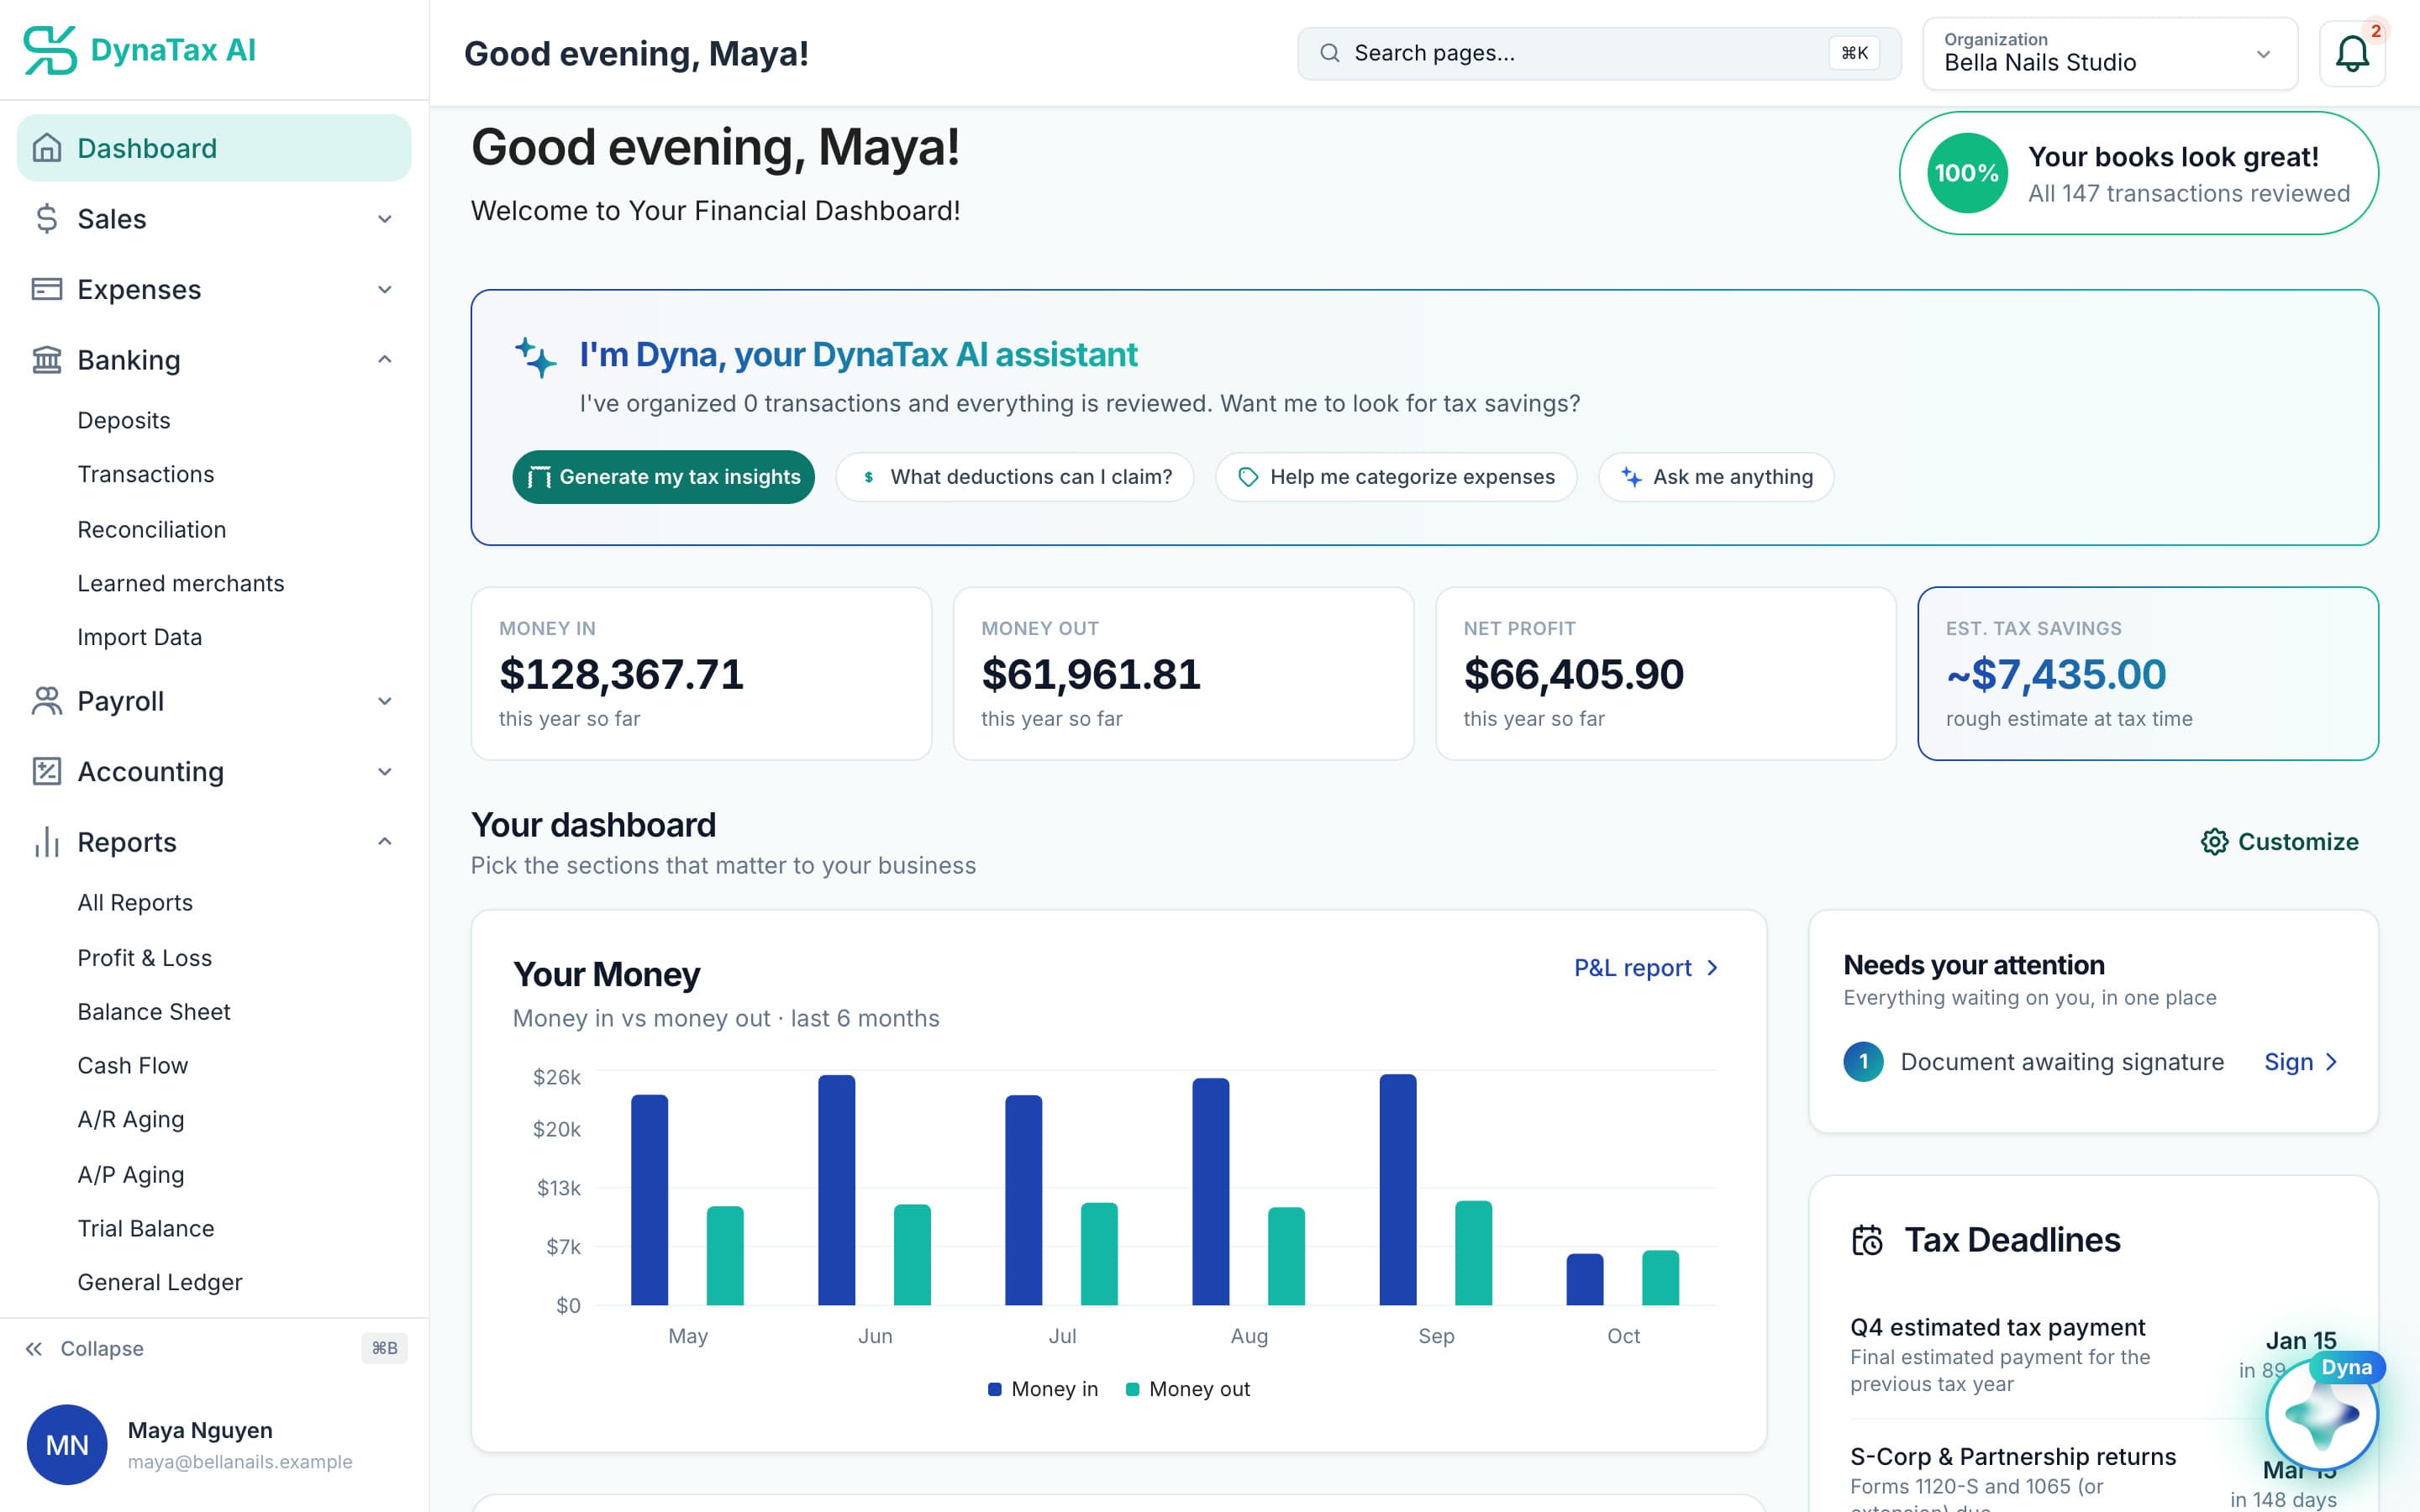Viewport: 2420px width, 1512px height.
Task: Click Generate my tax insights button
Action: pyautogui.click(x=663, y=477)
